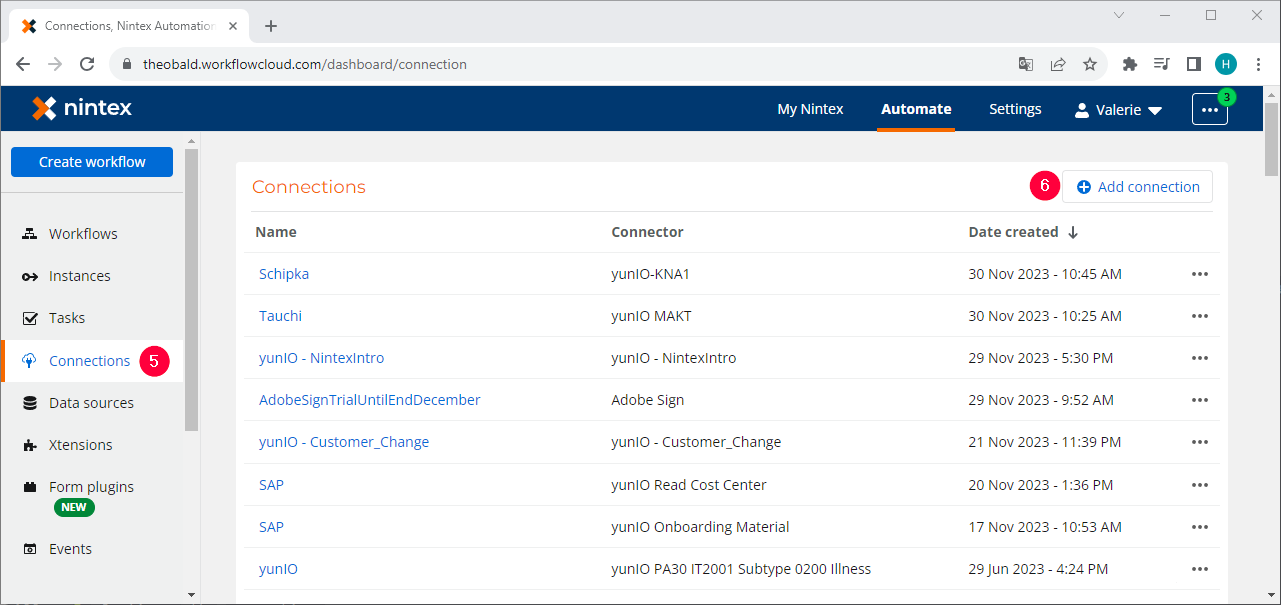Viewport: 1281px width, 605px height.
Task: Open Form plugins marked NEW
Action: (90, 486)
